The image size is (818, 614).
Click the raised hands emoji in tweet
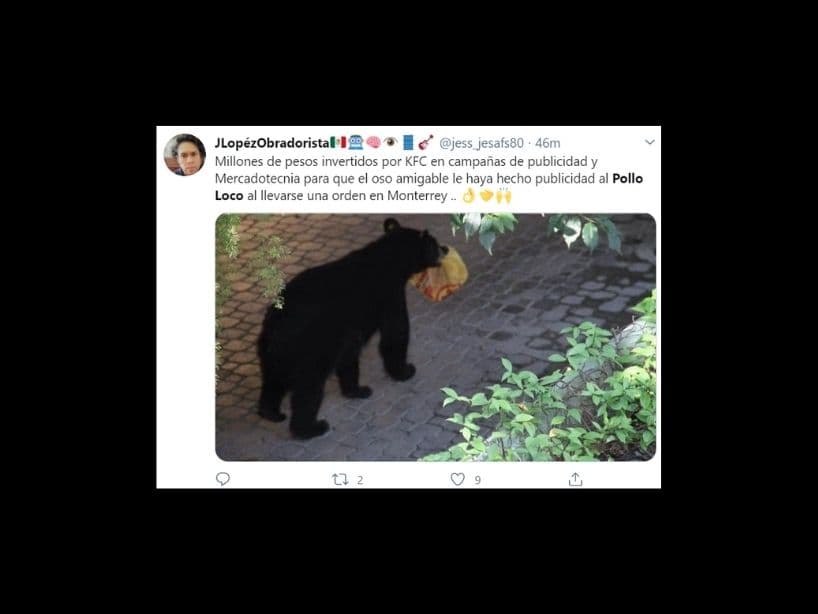(504, 196)
